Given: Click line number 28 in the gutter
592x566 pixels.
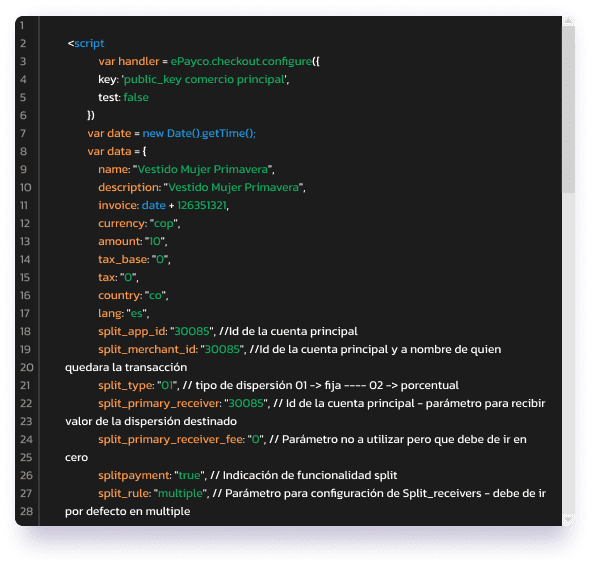Looking at the screenshot, I should coord(26,511).
